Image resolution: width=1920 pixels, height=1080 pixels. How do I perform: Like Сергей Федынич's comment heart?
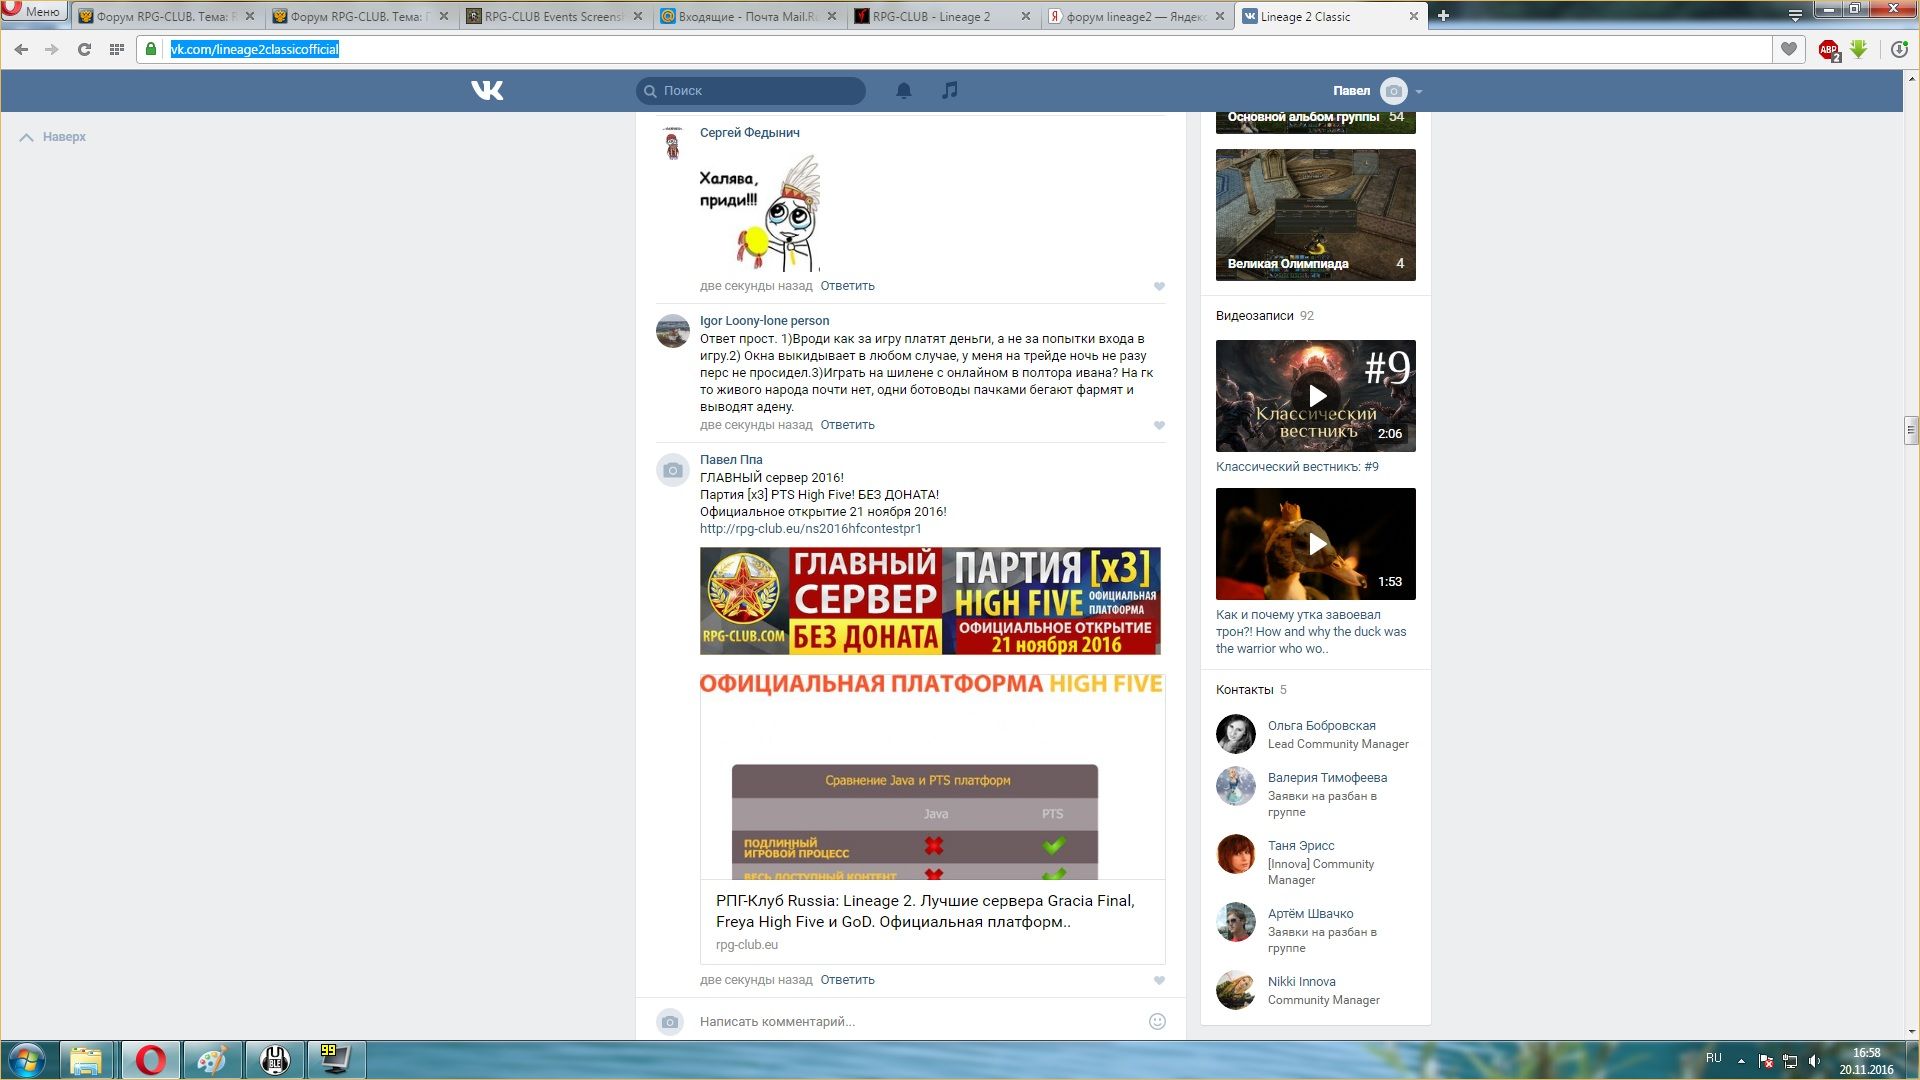coord(1159,286)
